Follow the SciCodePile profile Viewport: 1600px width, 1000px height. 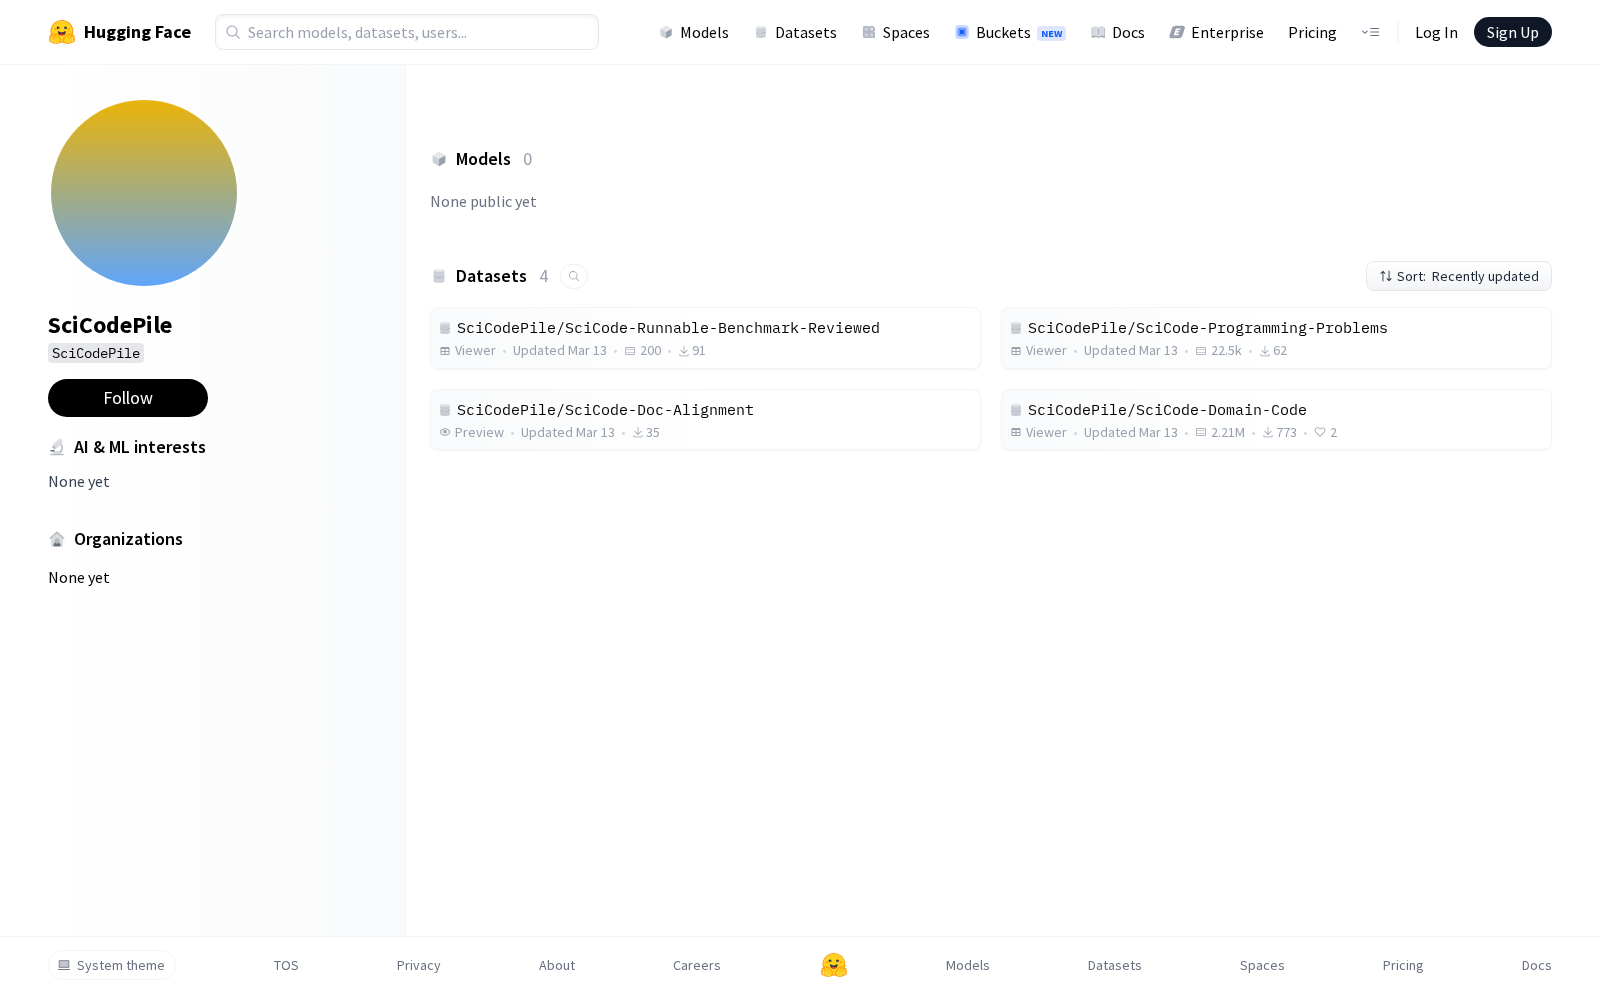point(128,398)
